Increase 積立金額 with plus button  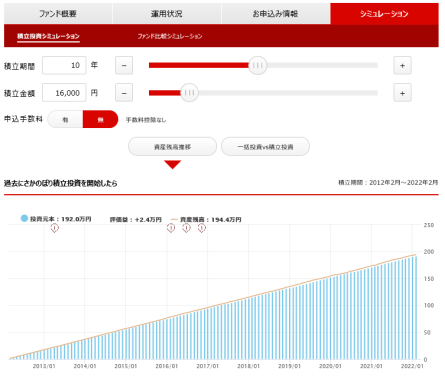[402, 93]
